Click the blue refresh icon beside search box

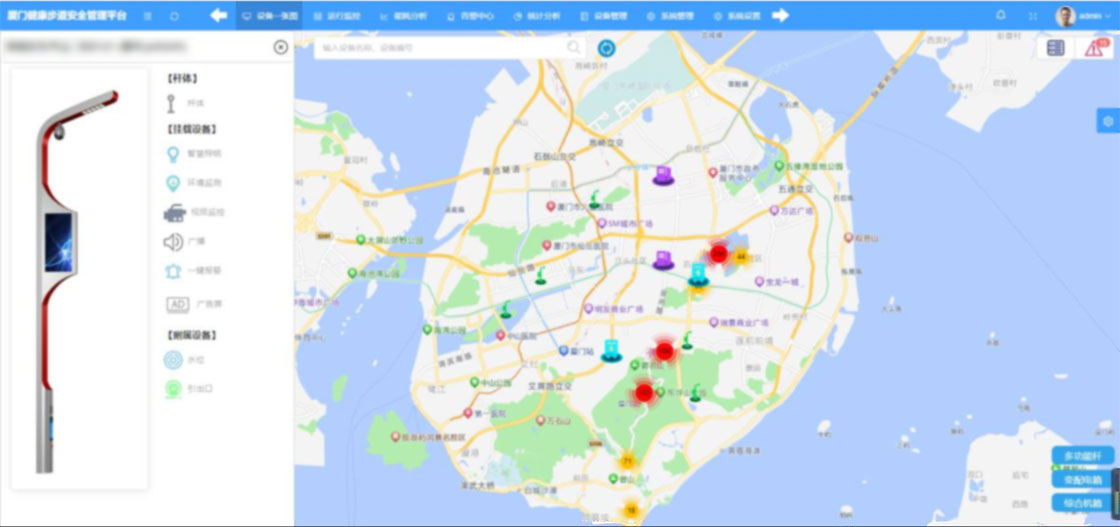606,47
